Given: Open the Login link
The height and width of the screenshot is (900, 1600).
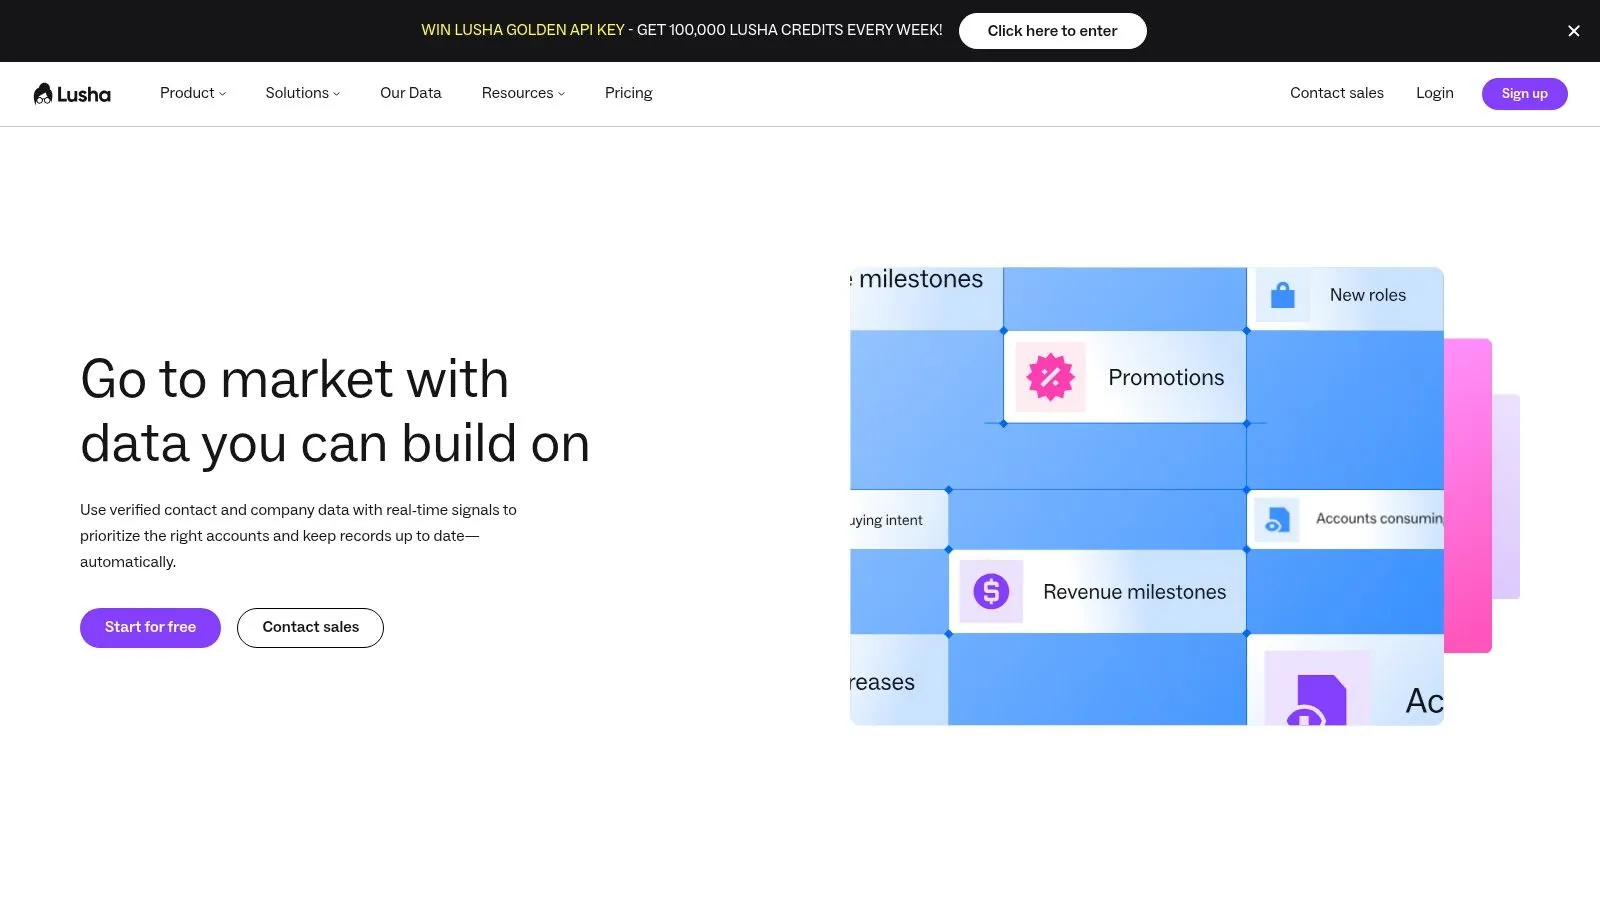Looking at the screenshot, I should [1434, 93].
